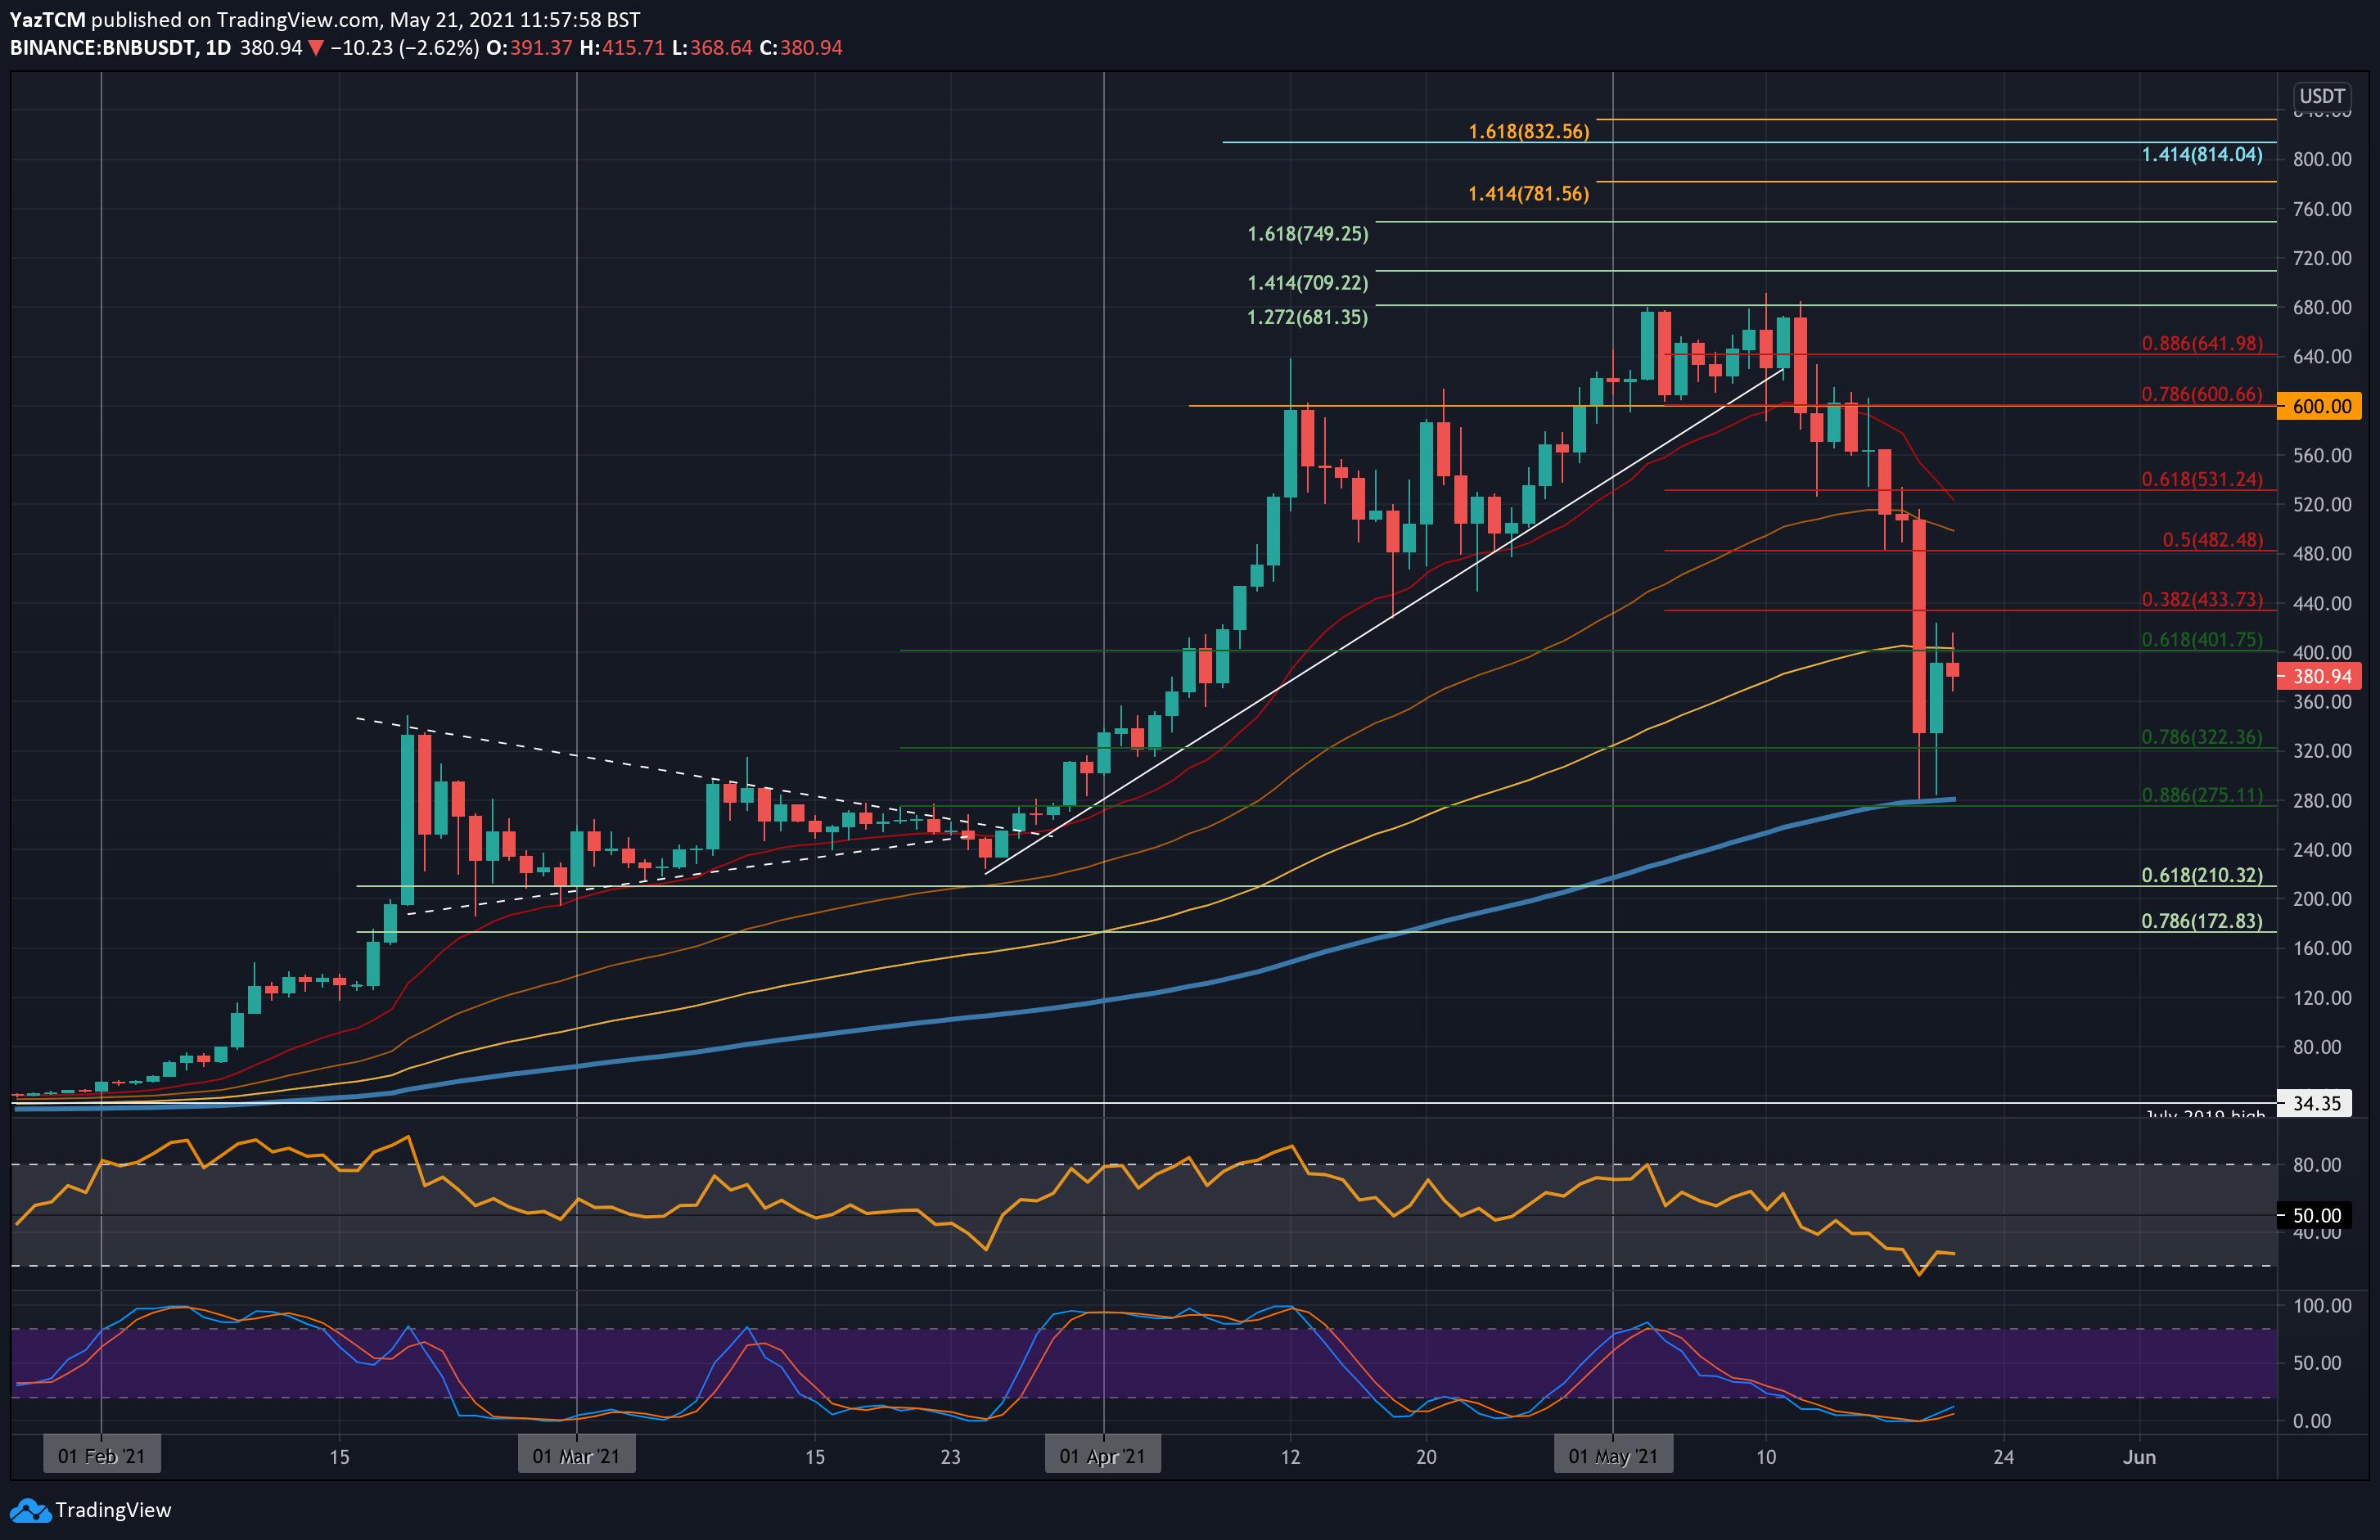
Task: Click the 01 Apr '21 date marker
Action: coord(1102,1456)
